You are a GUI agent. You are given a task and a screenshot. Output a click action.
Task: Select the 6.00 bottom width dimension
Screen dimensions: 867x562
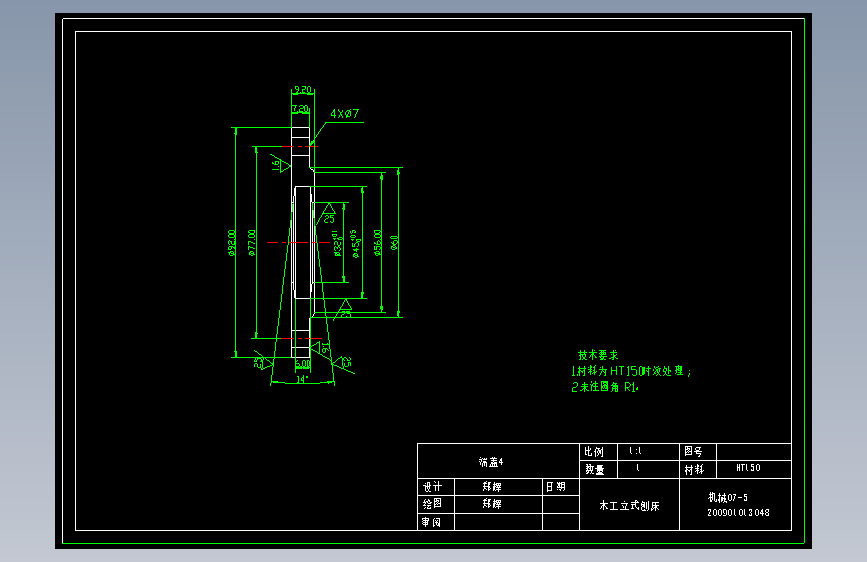(302, 365)
